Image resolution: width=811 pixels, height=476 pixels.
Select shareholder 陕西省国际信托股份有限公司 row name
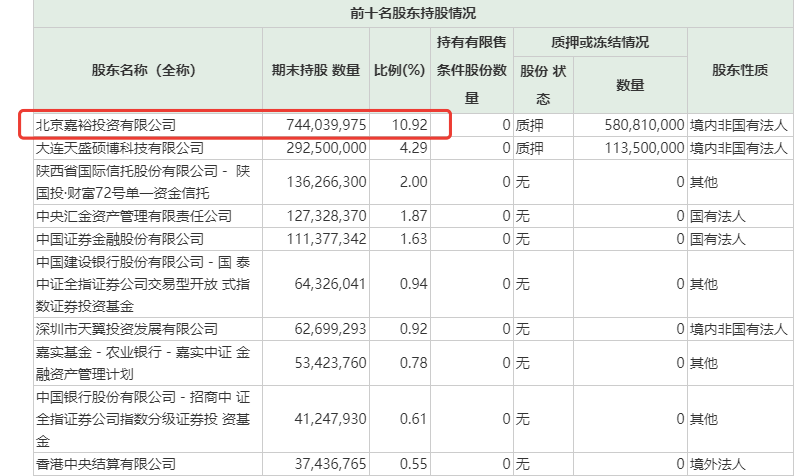tap(143, 182)
